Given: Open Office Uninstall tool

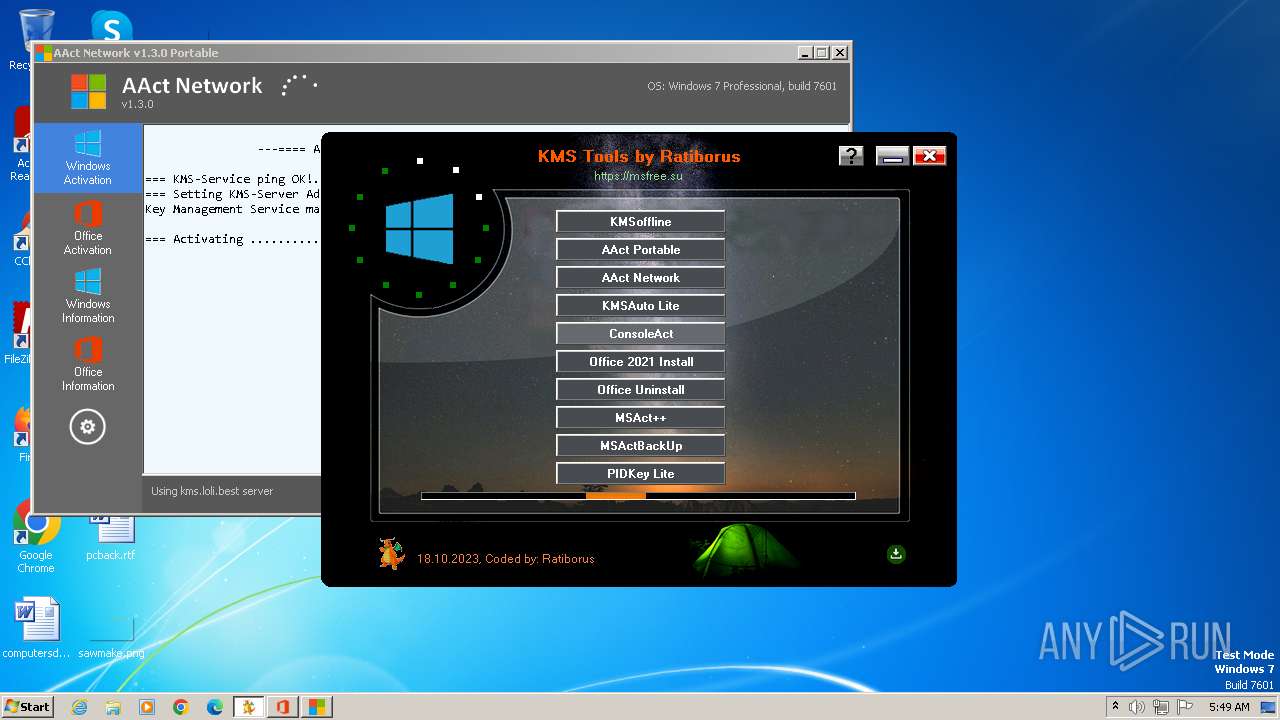Looking at the screenshot, I should [x=640, y=390].
